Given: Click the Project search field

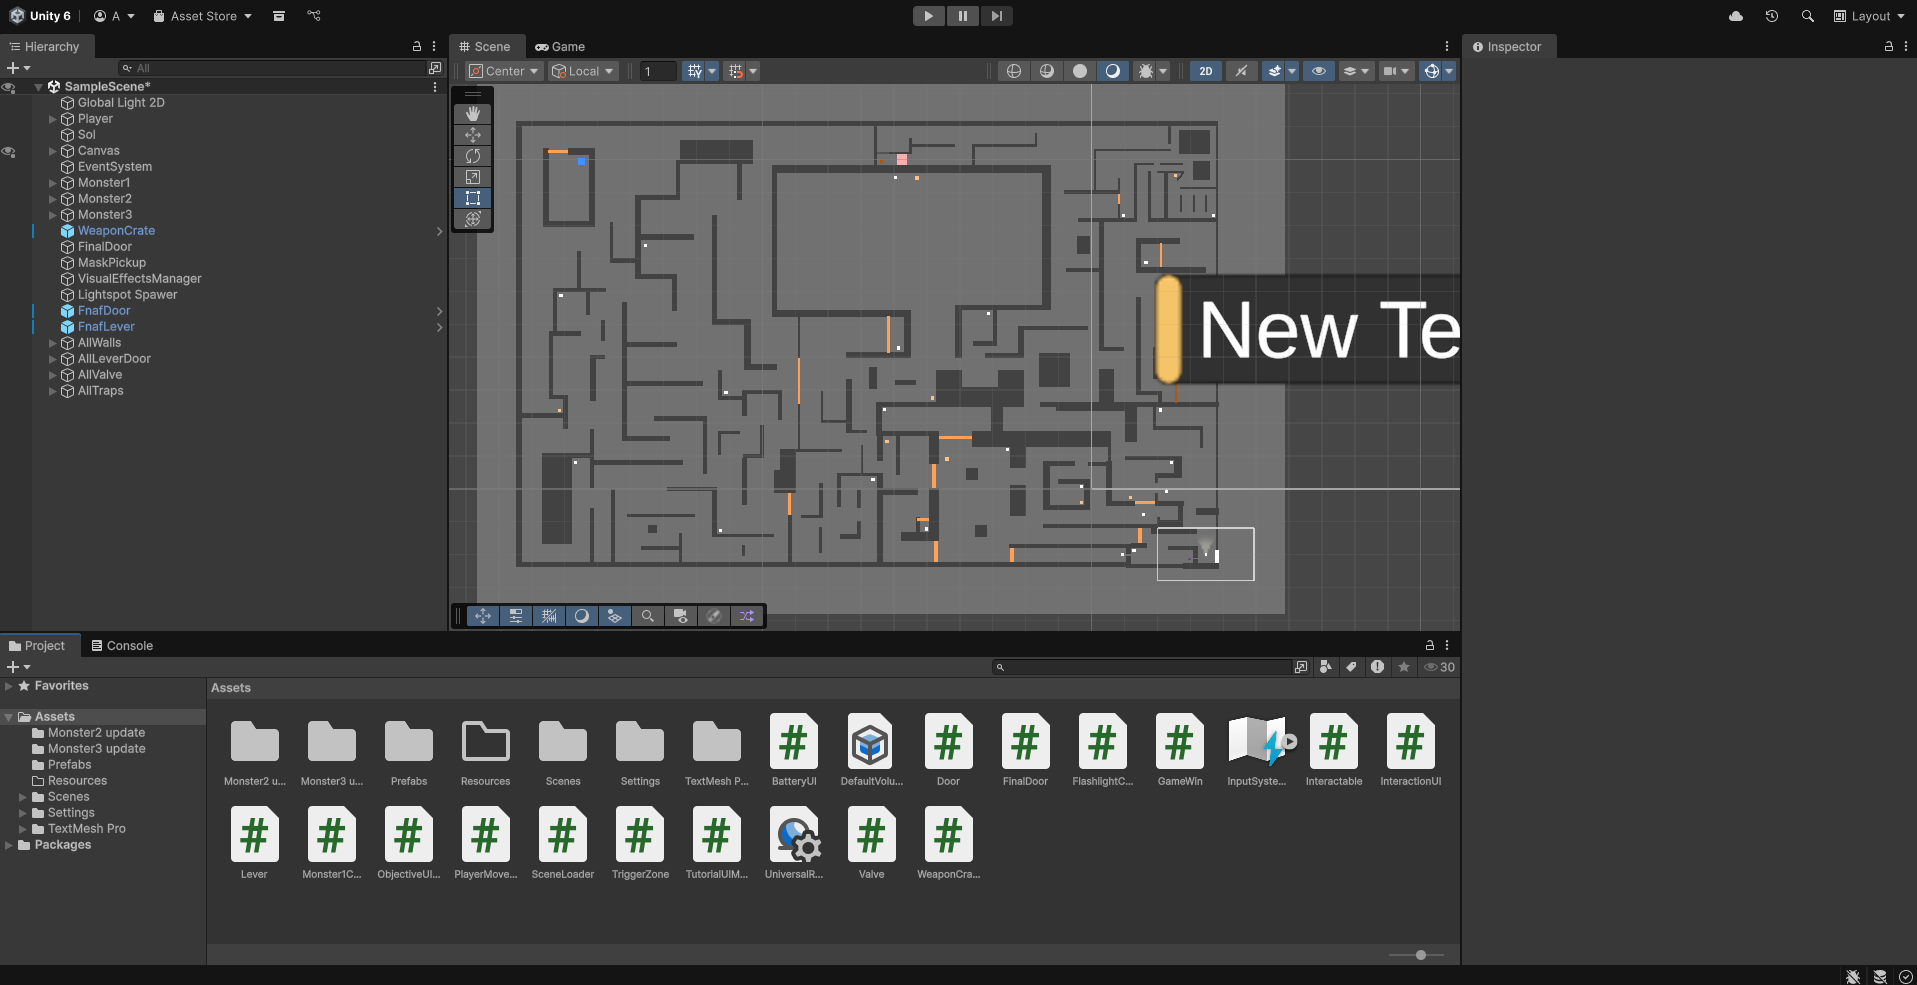Looking at the screenshot, I should [1146, 667].
